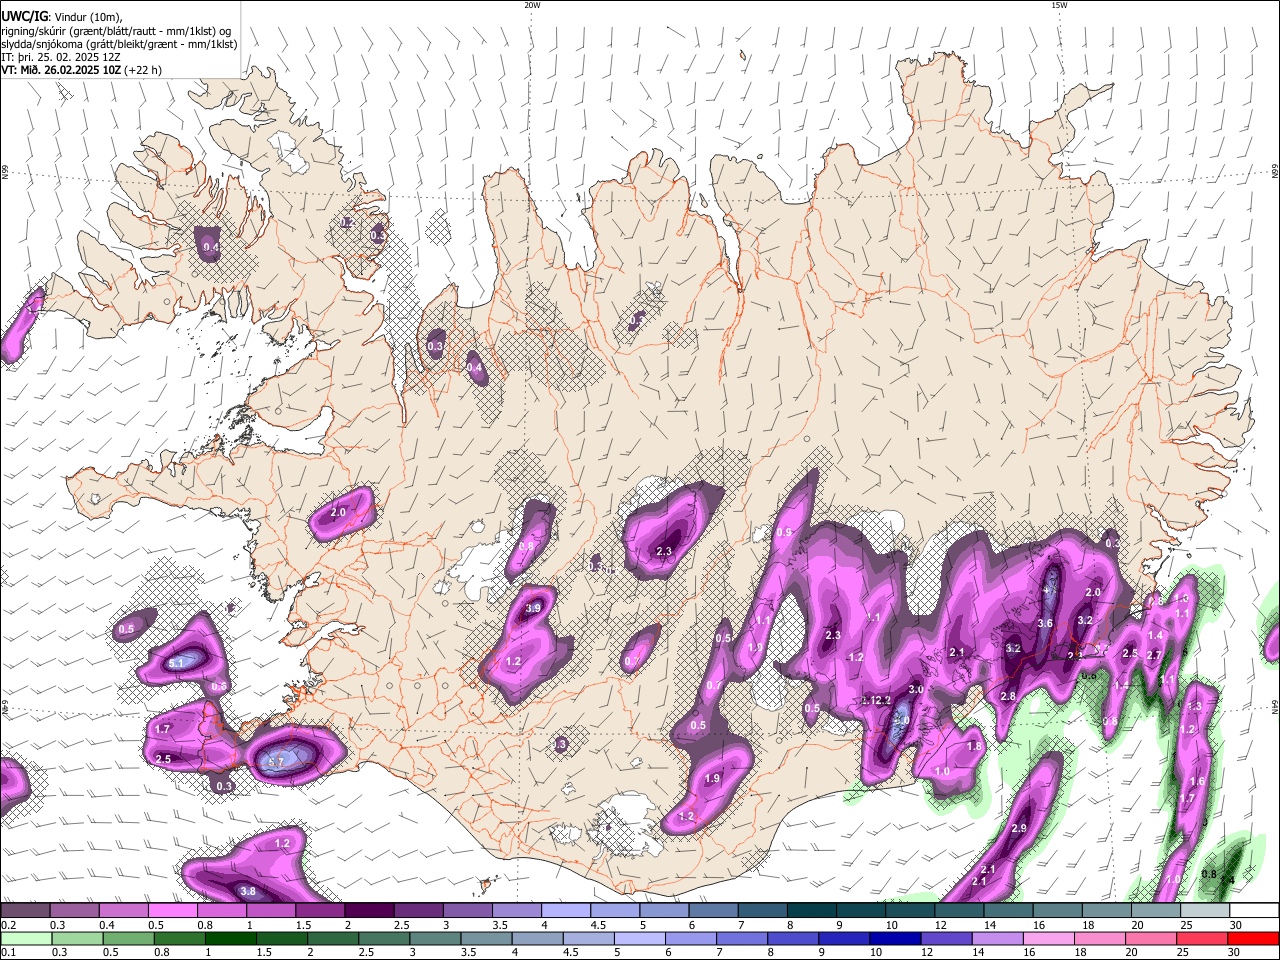
Task: Click the '4.5' label on the snow scale
Action: click(x=598, y=925)
